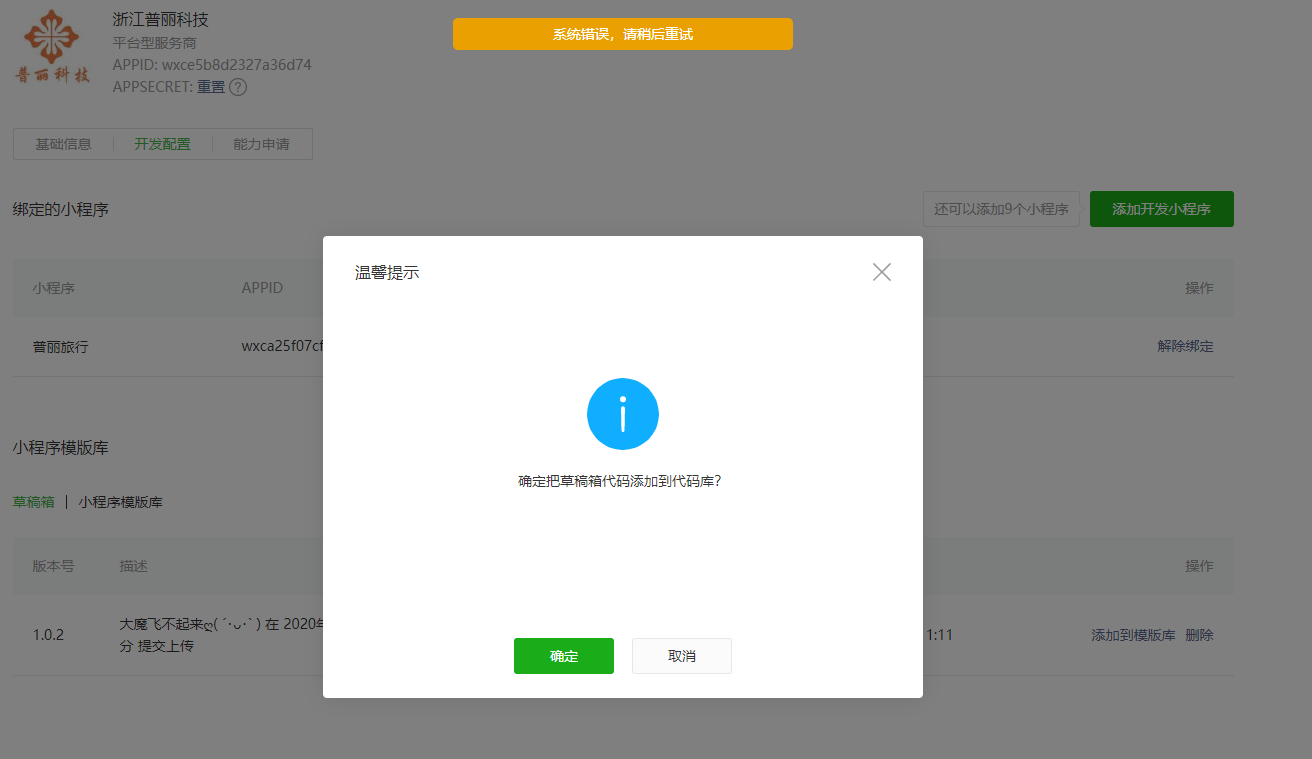
Task: Click the version number 1.0.2 entry
Action: pyautogui.click(x=49, y=634)
